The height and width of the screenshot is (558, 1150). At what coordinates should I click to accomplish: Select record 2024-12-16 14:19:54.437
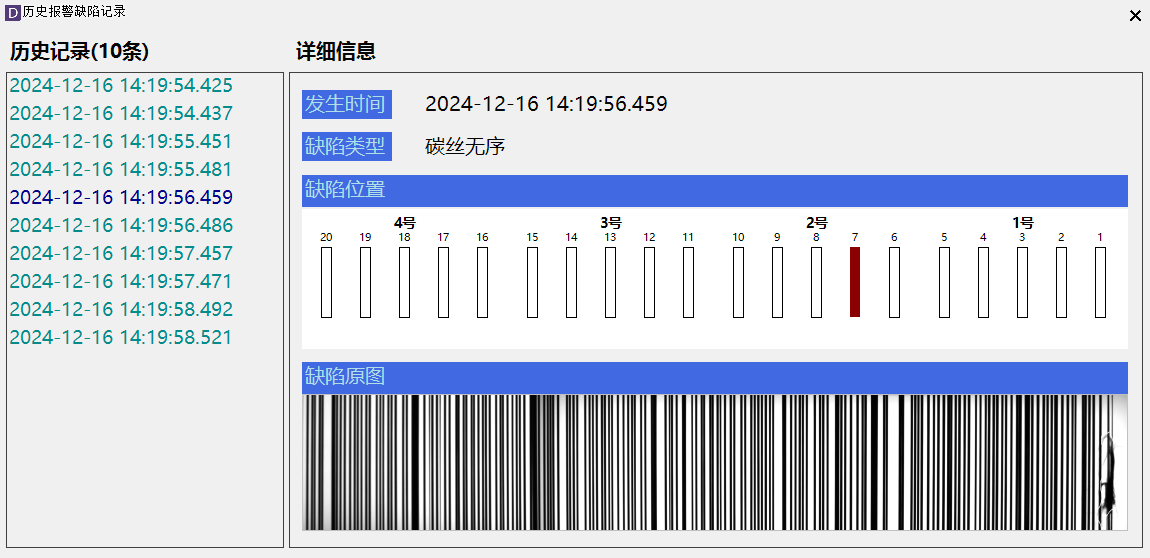(x=121, y=114)
